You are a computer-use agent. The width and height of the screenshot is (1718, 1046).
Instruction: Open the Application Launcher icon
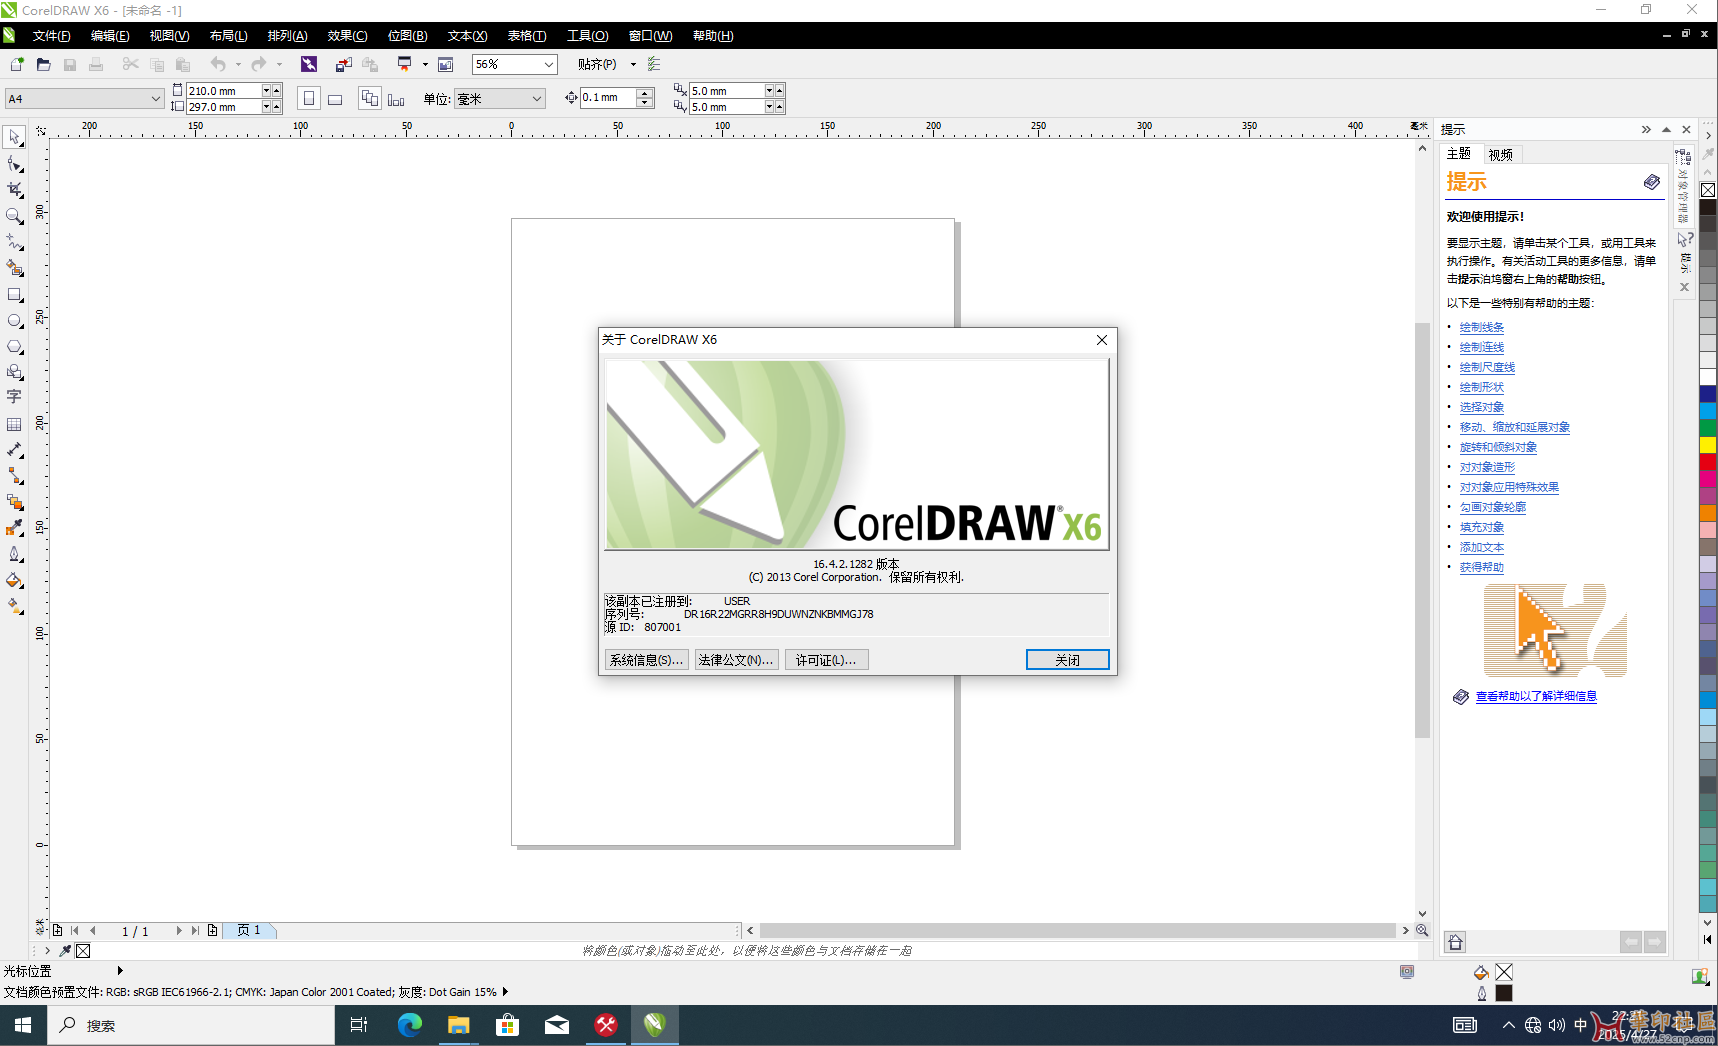[404, 64]
